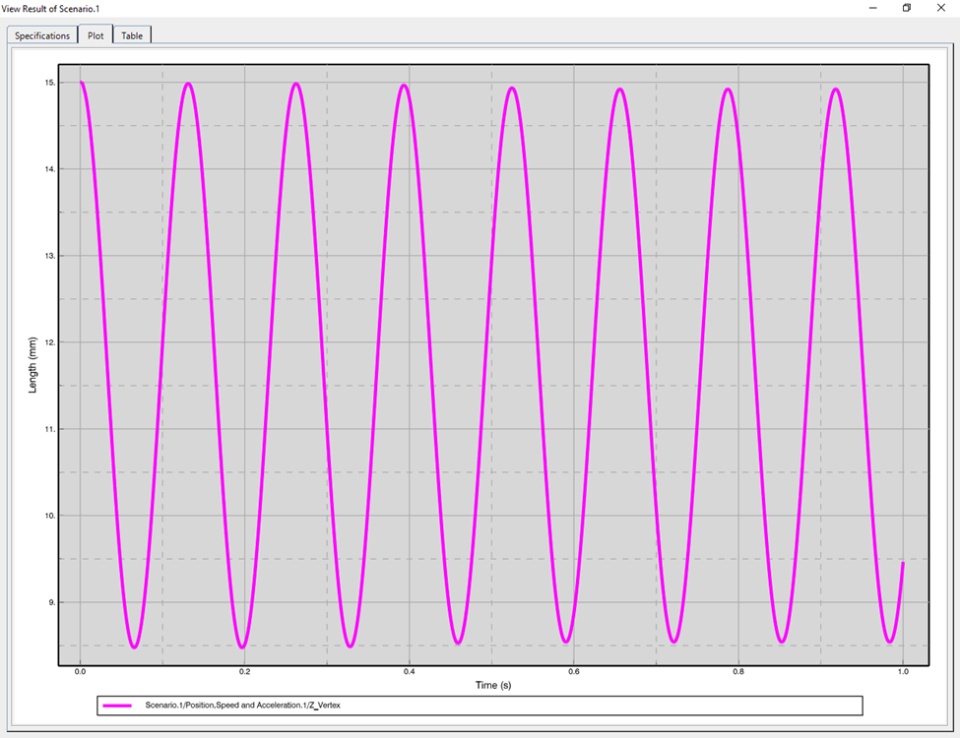The width and height of the screenshot is (960, 738).
Task: Click the window title View Result of Scenario.1
Action: coord(50,9)
